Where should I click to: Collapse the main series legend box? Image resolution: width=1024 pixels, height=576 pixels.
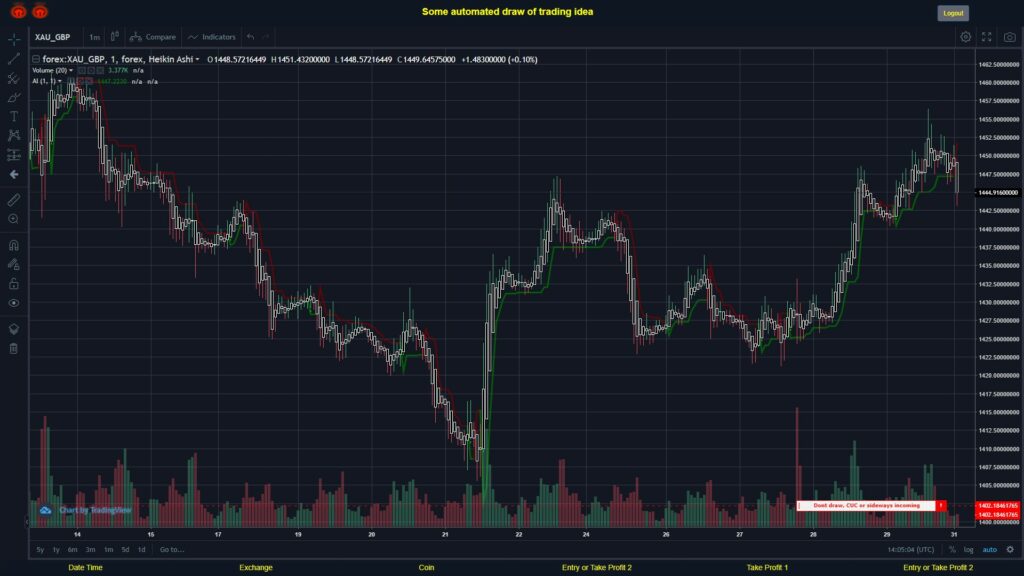click(36, 59)
